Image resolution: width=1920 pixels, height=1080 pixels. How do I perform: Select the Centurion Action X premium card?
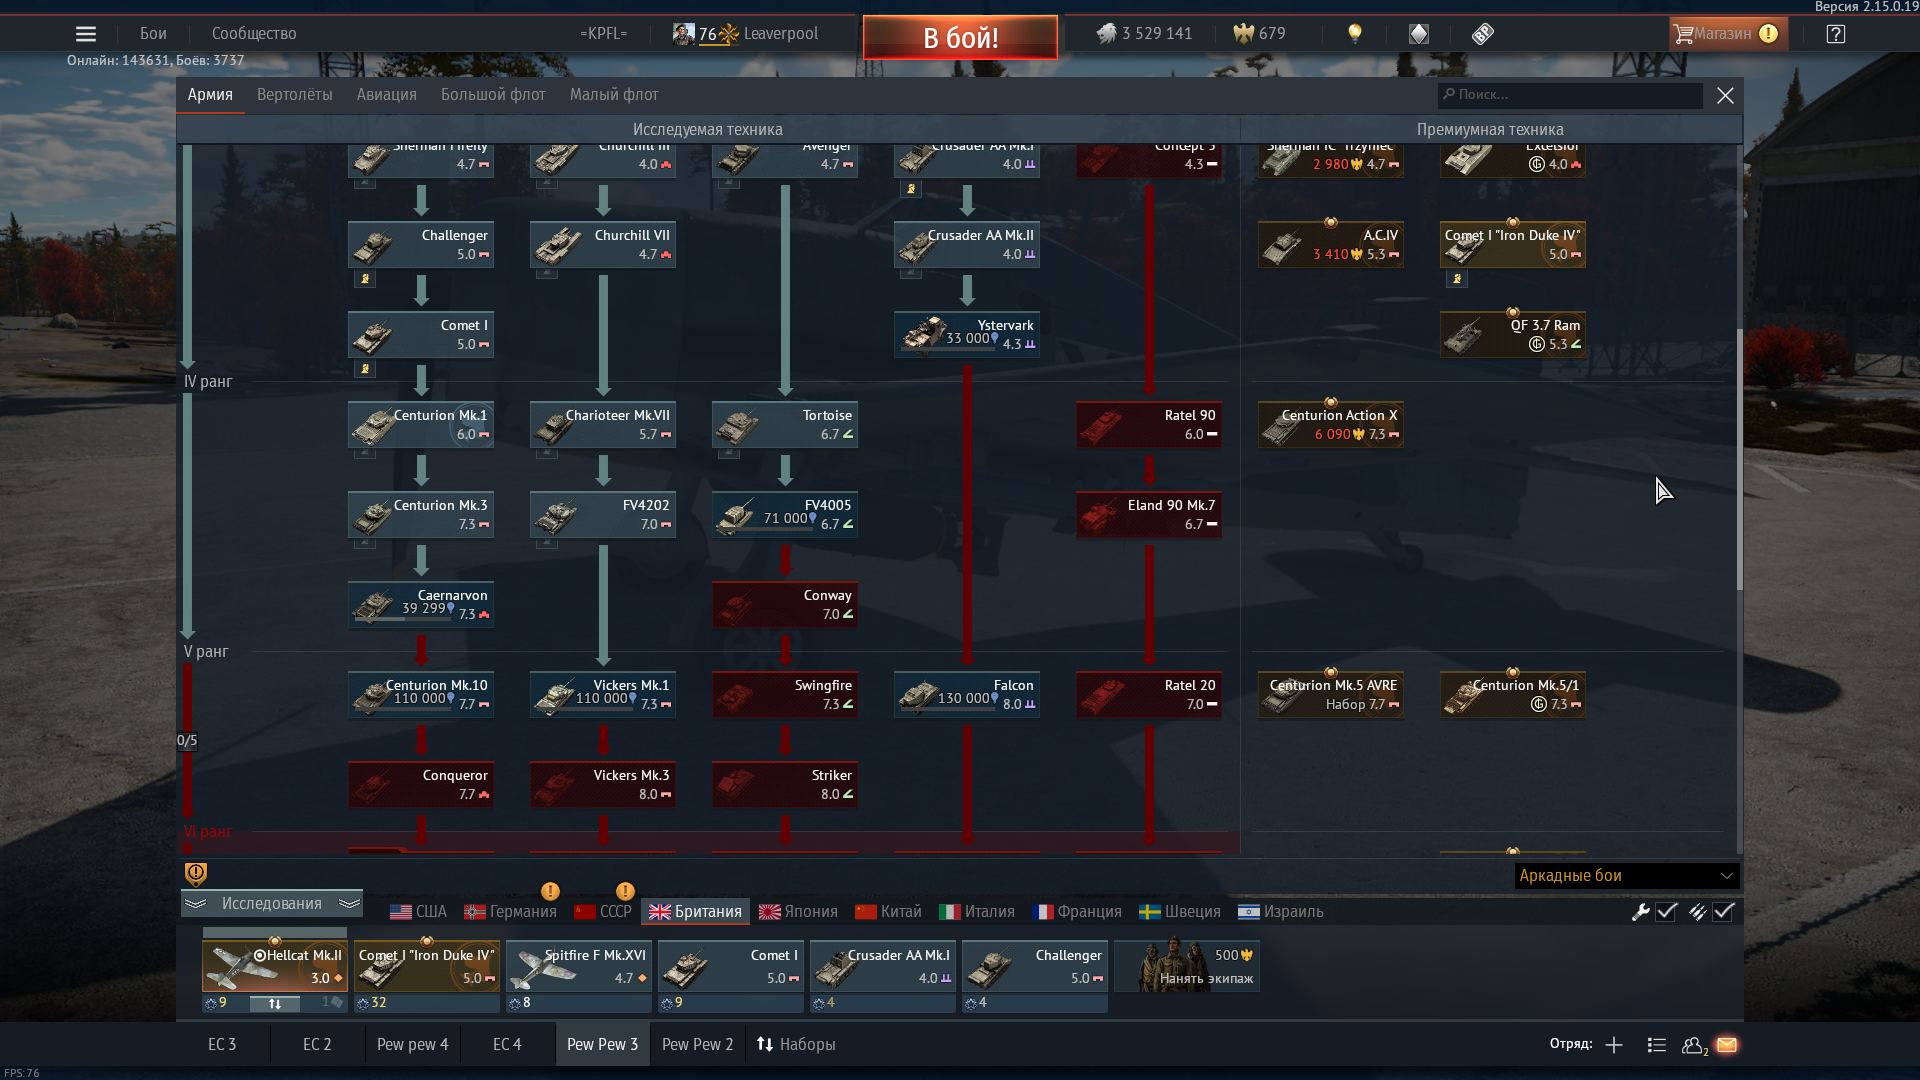click(x=1331, y=424)
